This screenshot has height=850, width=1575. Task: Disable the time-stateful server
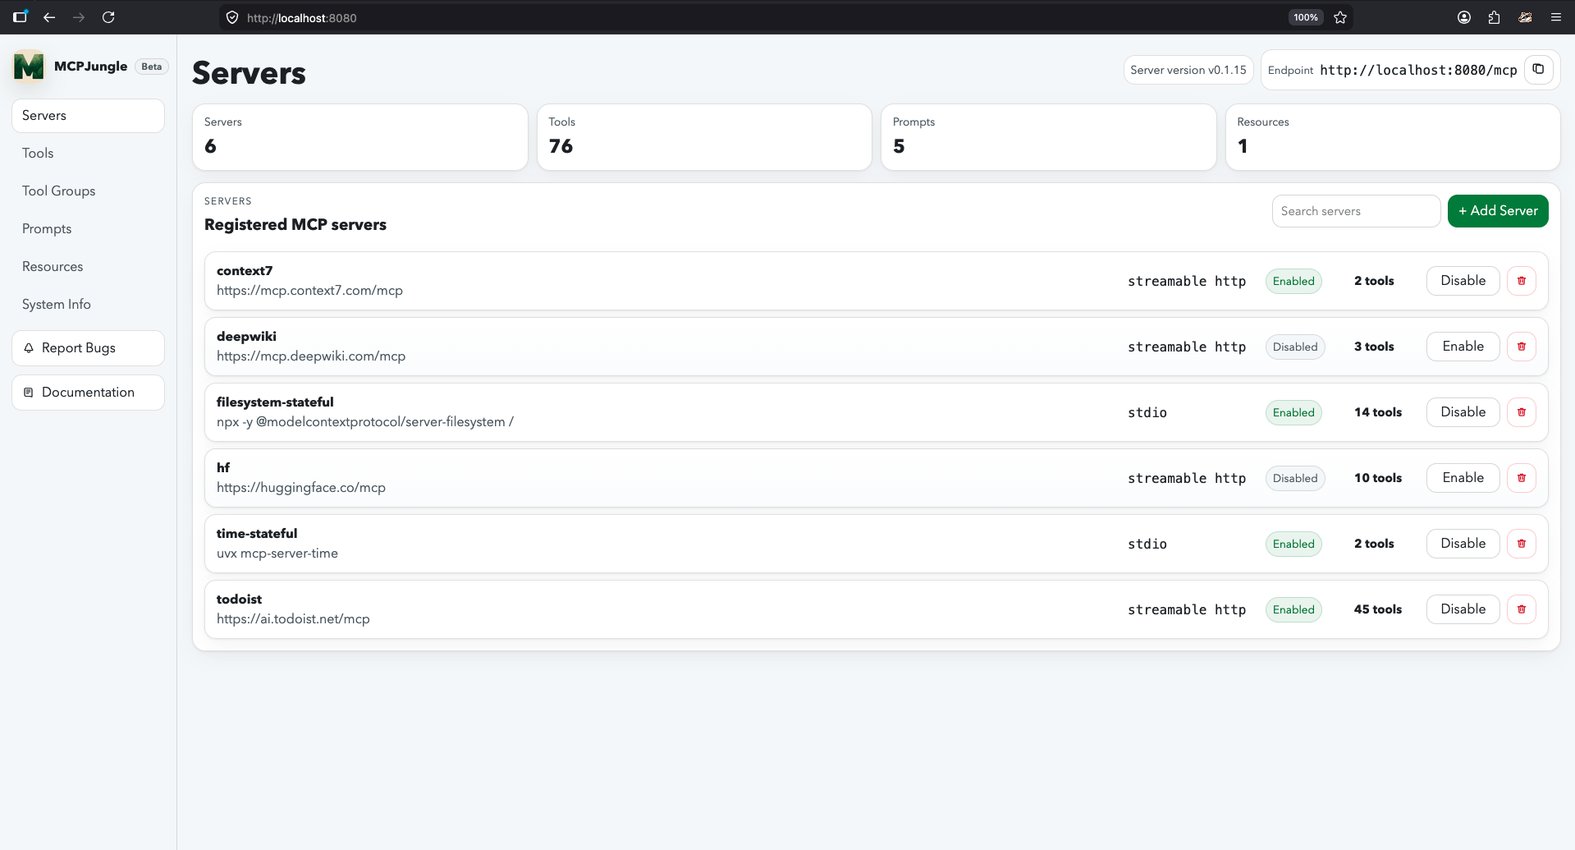point(1463,544)
